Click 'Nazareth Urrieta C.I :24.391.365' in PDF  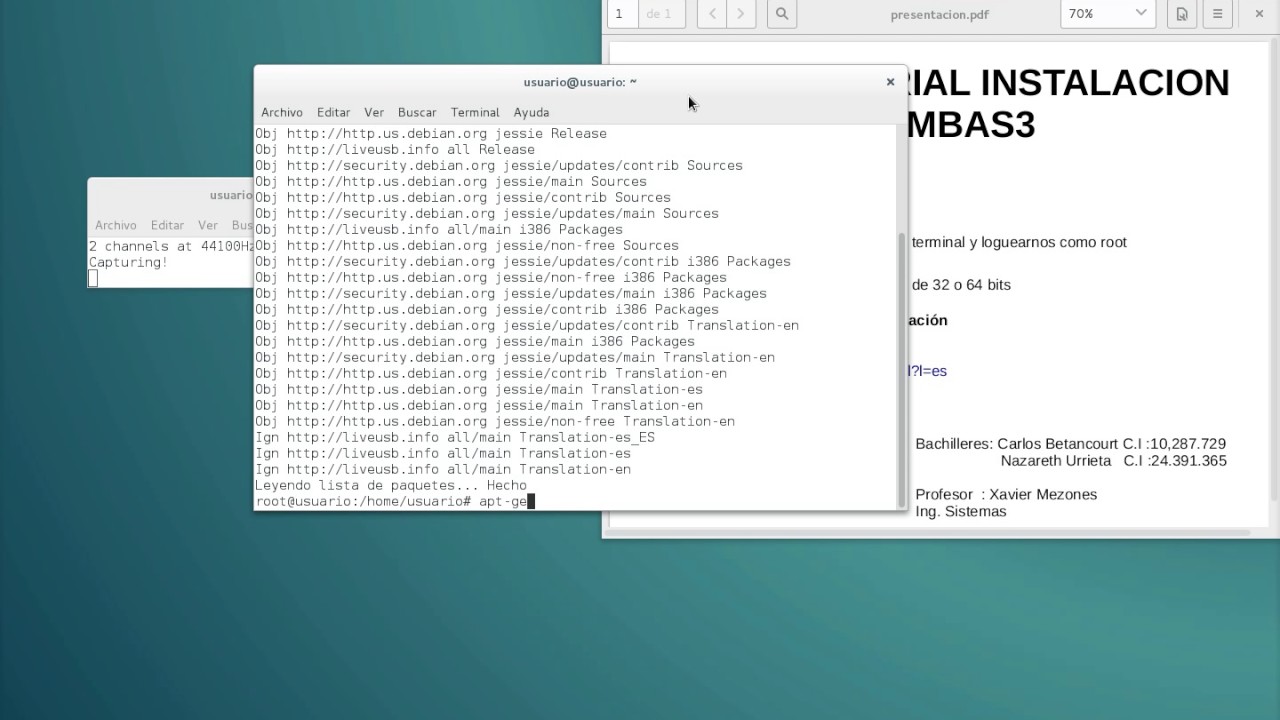pyautogui.click(x=1114, y=460)
